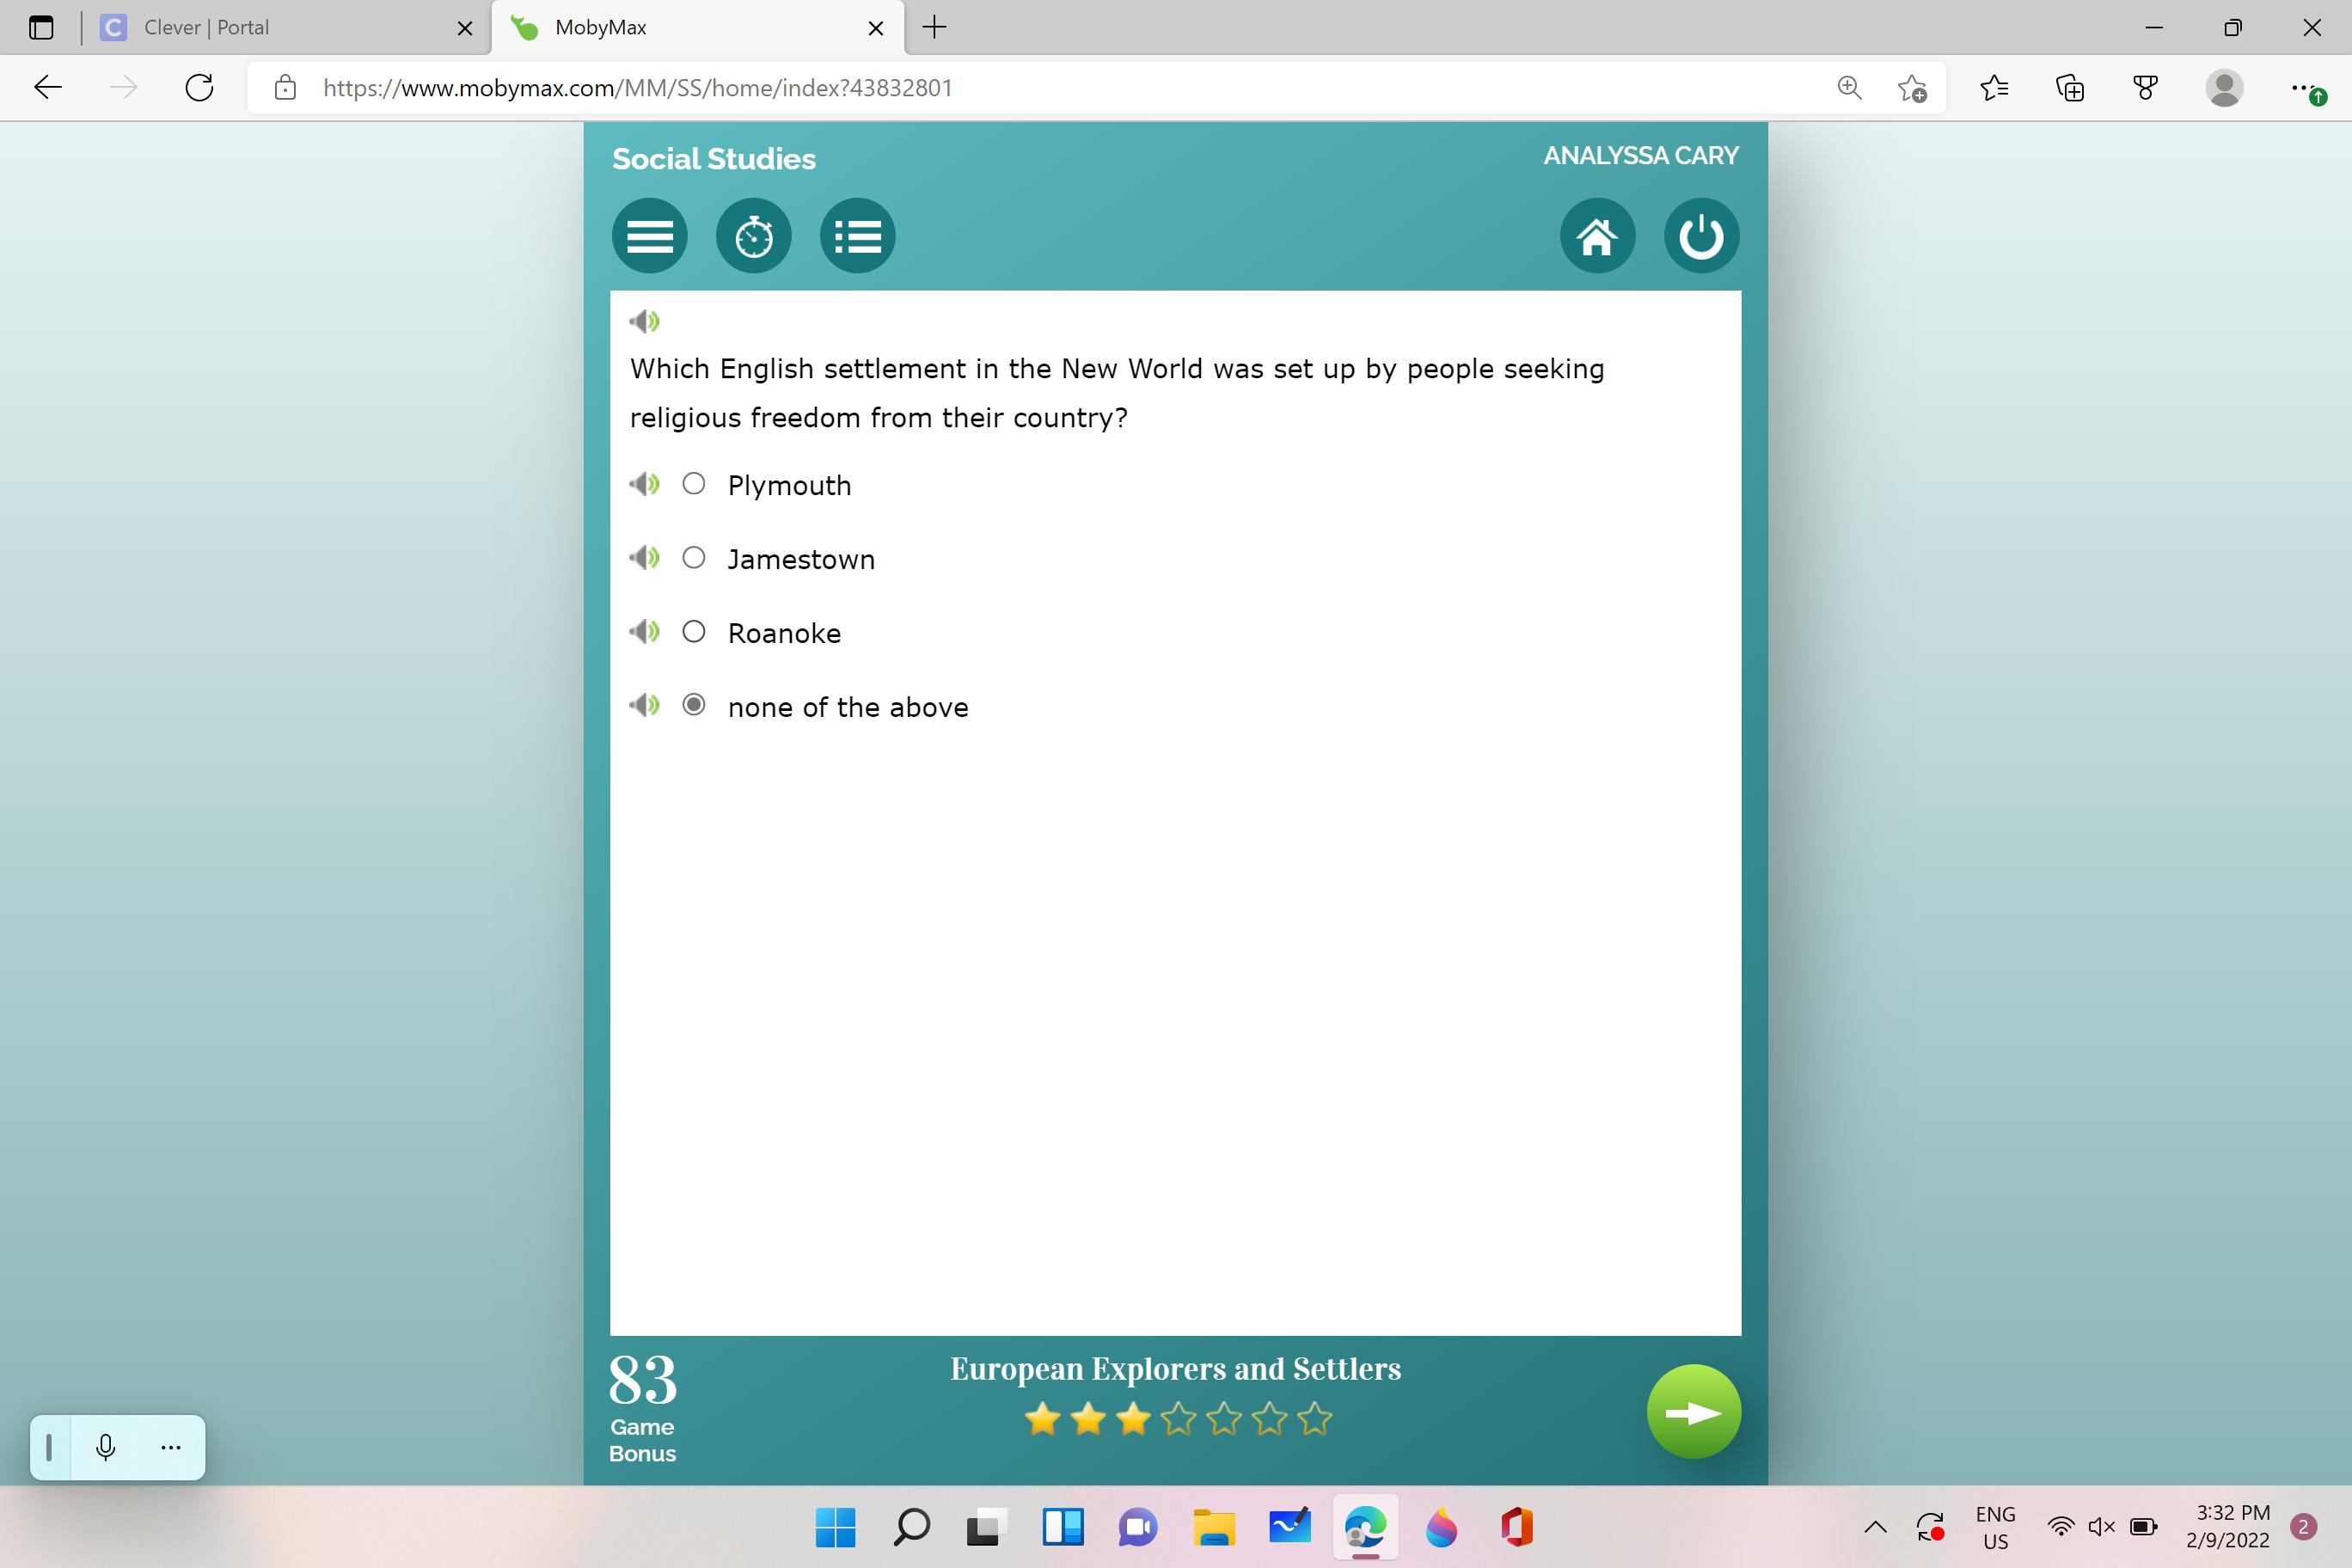Select the Jamestown radio button

(693, 558)
